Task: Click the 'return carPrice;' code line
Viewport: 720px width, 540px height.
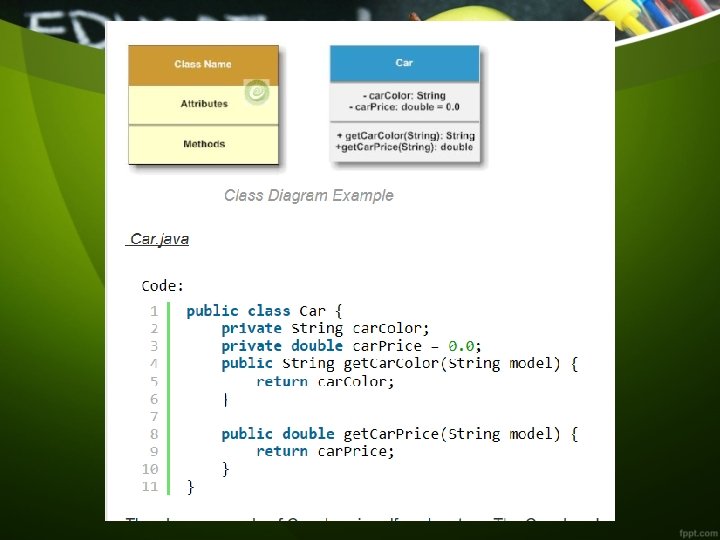Action: pyautogui.click(x=325, y=451)
